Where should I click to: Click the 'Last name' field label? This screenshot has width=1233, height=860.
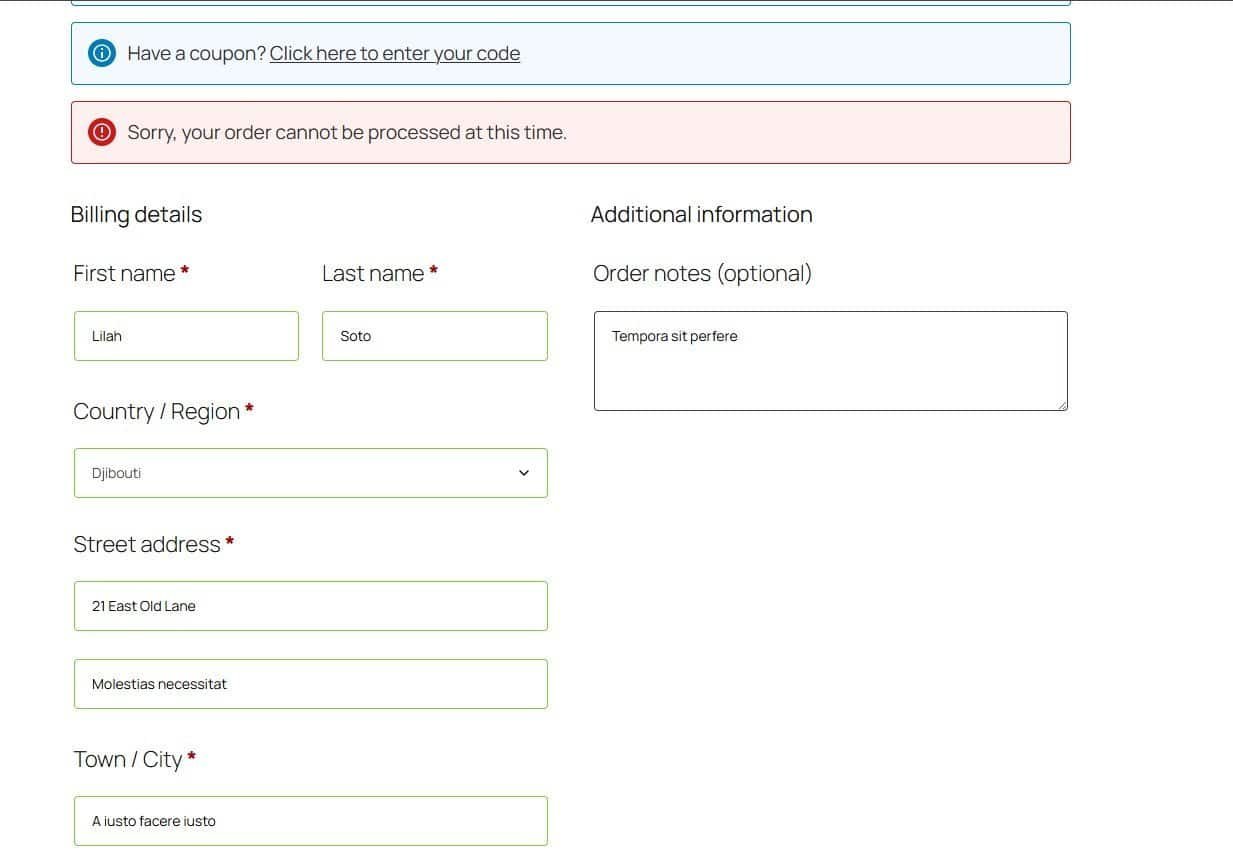click(x=373, y=273)
